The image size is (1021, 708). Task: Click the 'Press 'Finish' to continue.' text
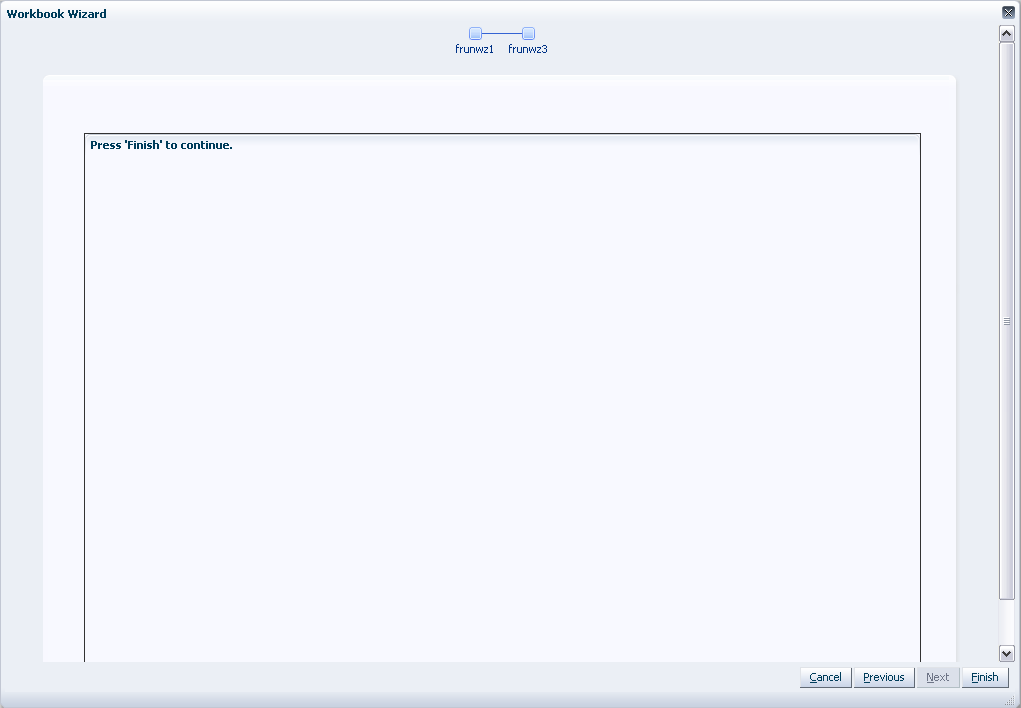(161, 145)
